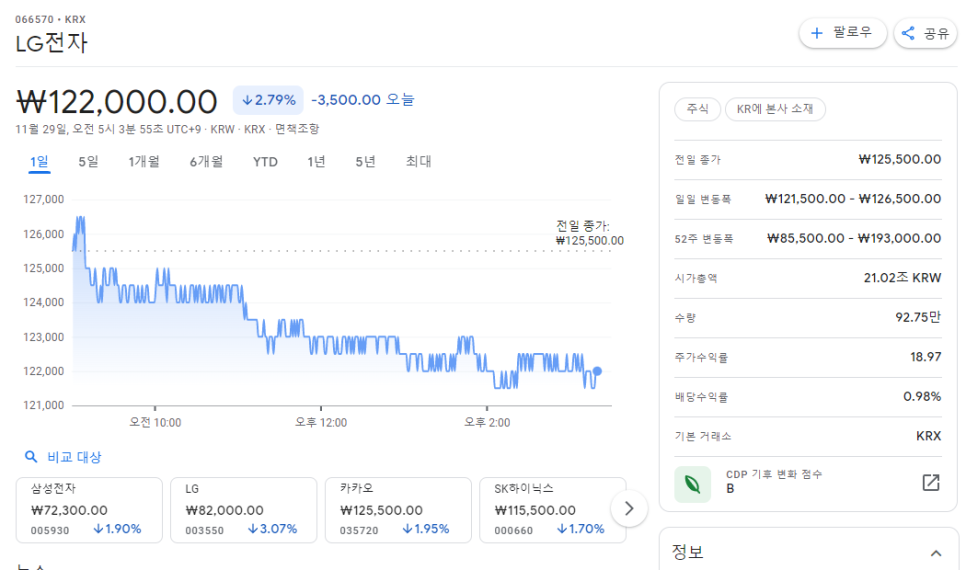Click the ₩122,000.00 current price
966x570 pixels.
click(x=116, y=102)
